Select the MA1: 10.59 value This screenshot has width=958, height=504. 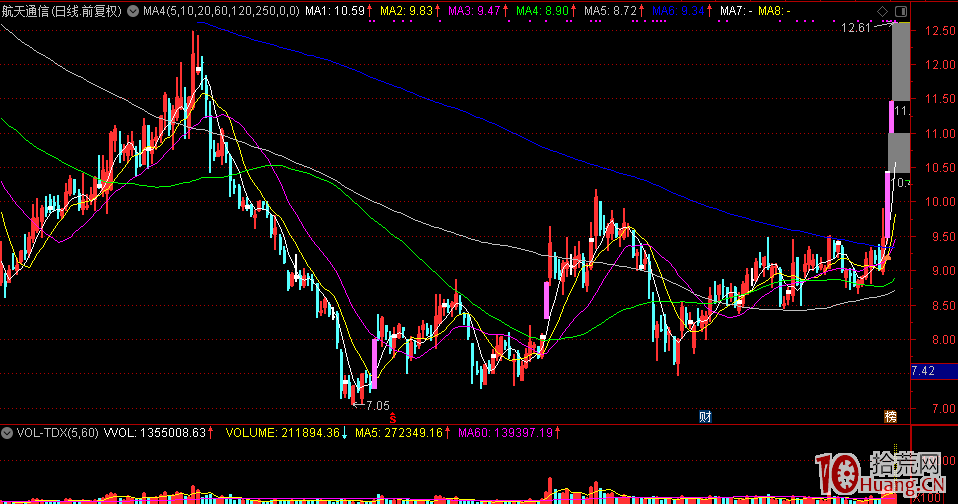335,11
